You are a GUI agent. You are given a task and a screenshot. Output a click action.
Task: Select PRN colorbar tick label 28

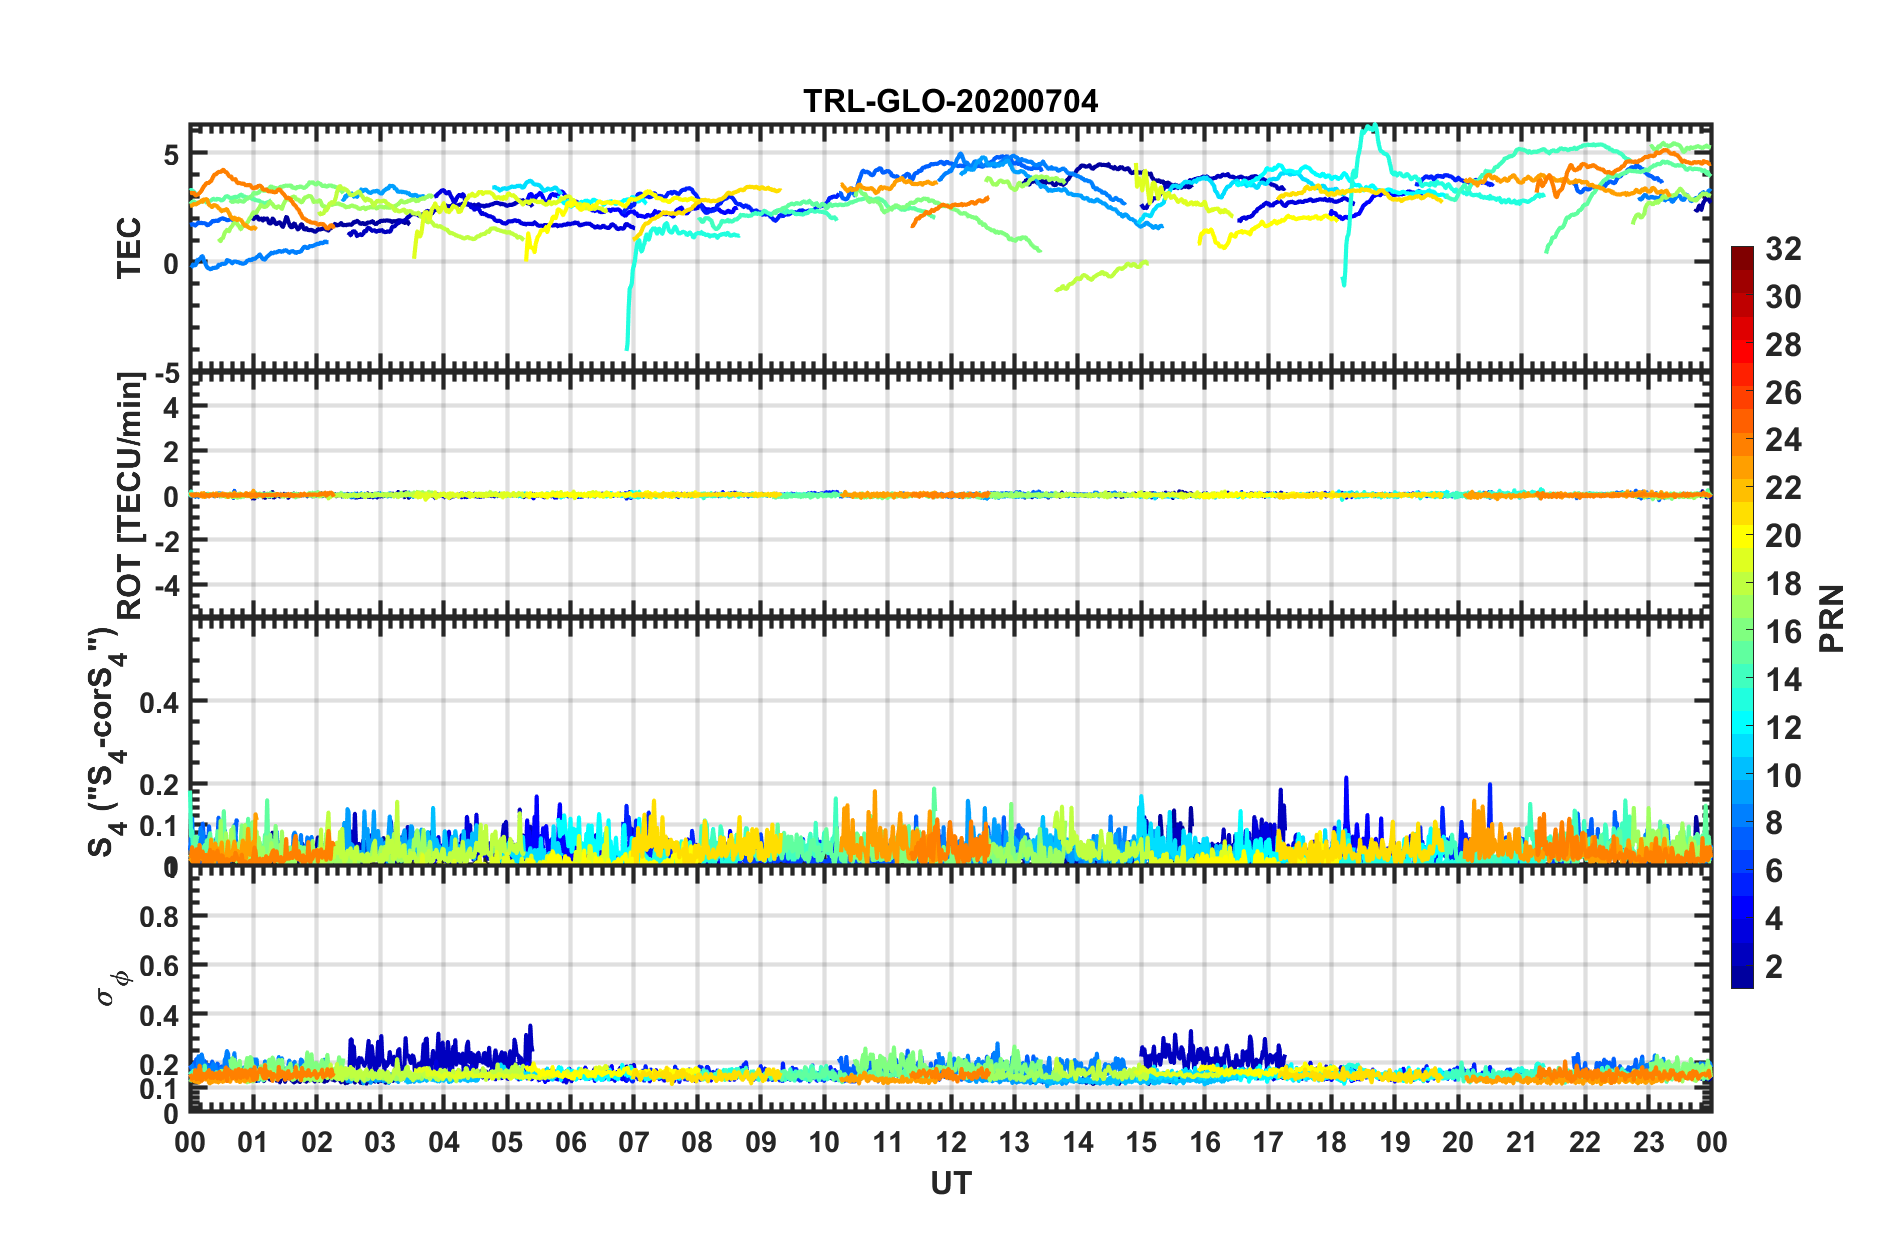(x=1783, y=345)
